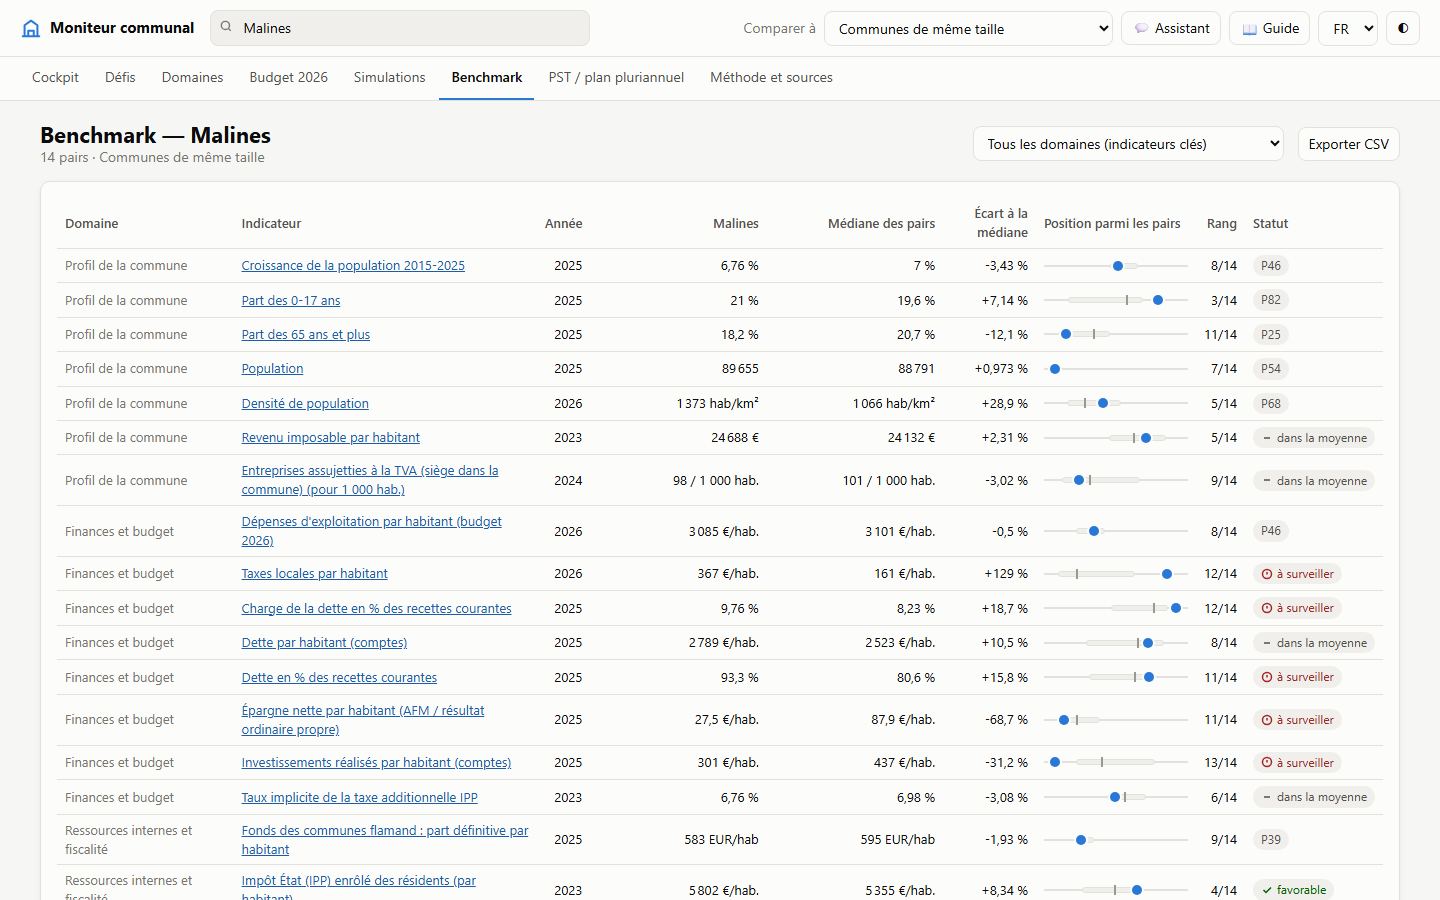Click the Exporter CSV button
Image resolution: width=1440 pixels, height=900 pixels.
[1348, 144]
